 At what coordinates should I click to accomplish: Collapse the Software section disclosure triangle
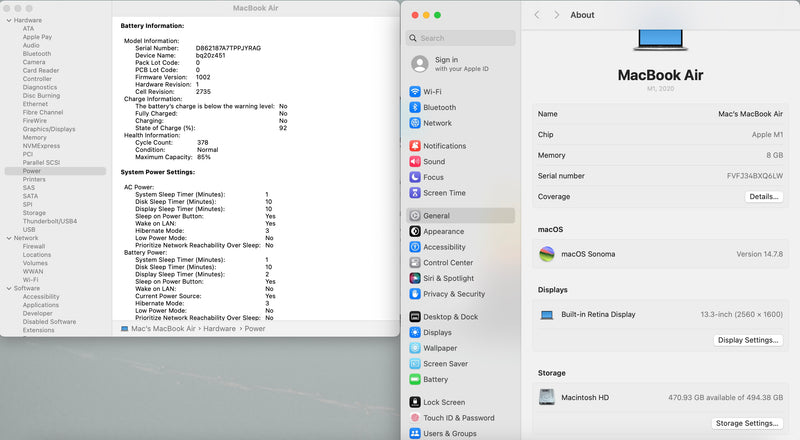(7, 288)
